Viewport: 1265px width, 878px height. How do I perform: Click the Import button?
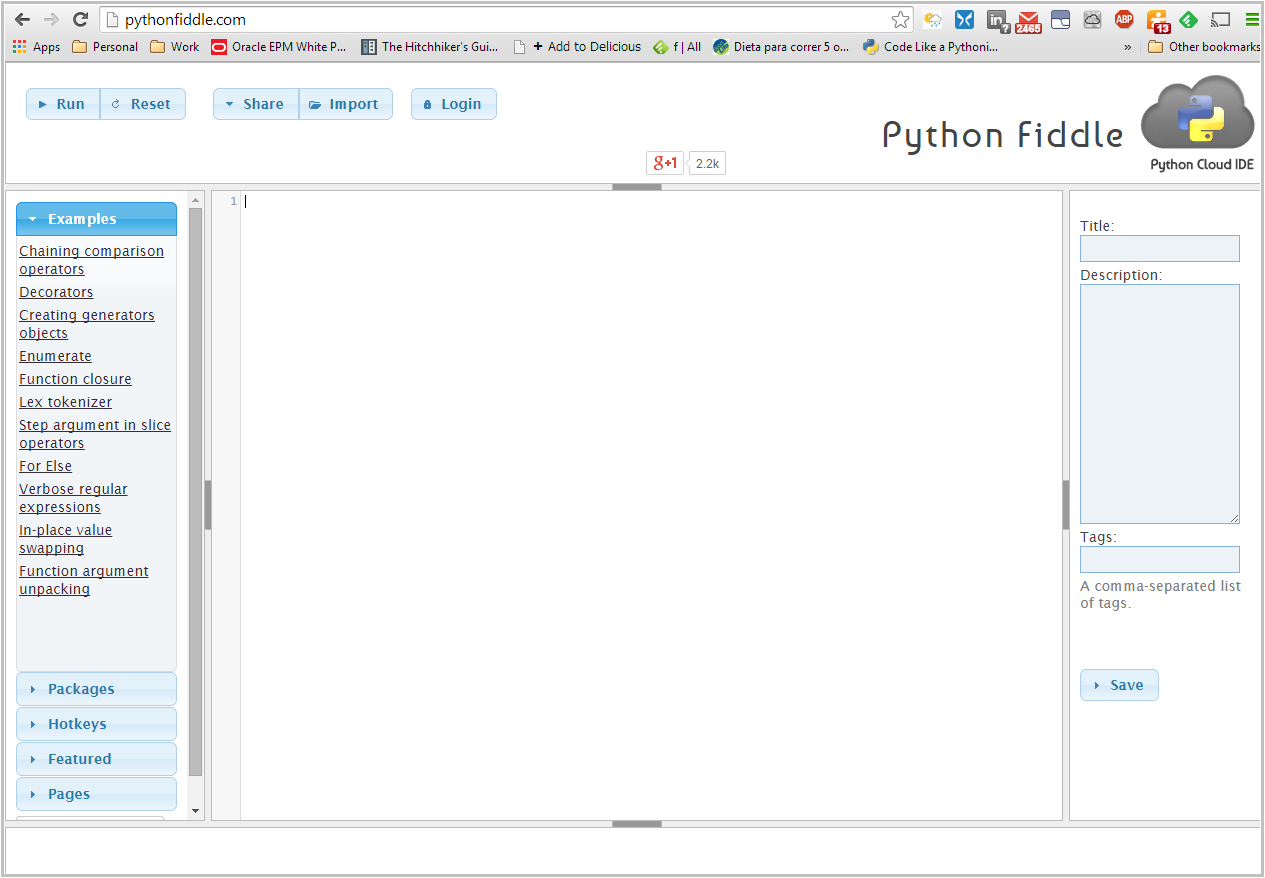346,104
